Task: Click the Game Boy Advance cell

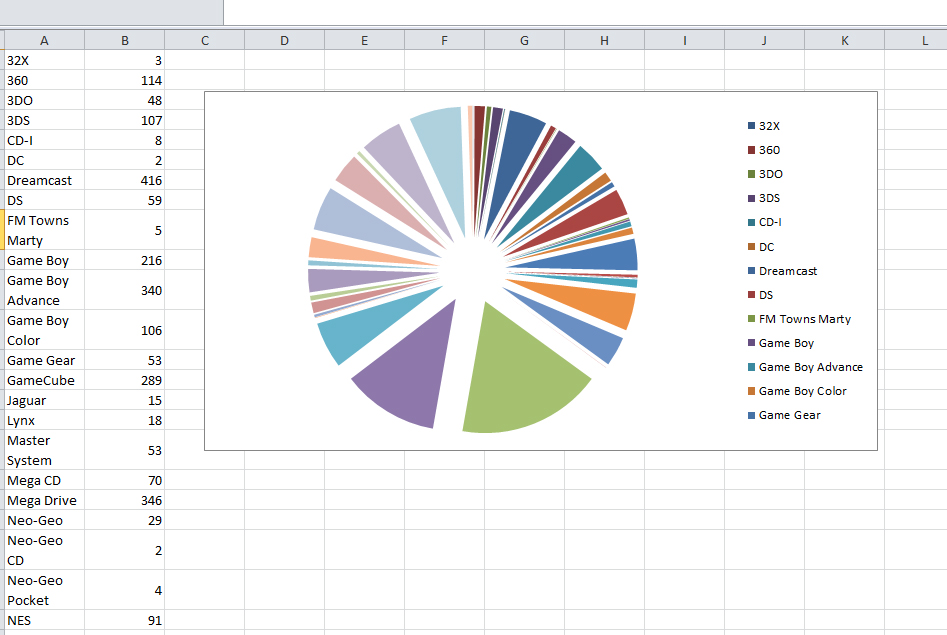Action: click(x=44, y=290)
